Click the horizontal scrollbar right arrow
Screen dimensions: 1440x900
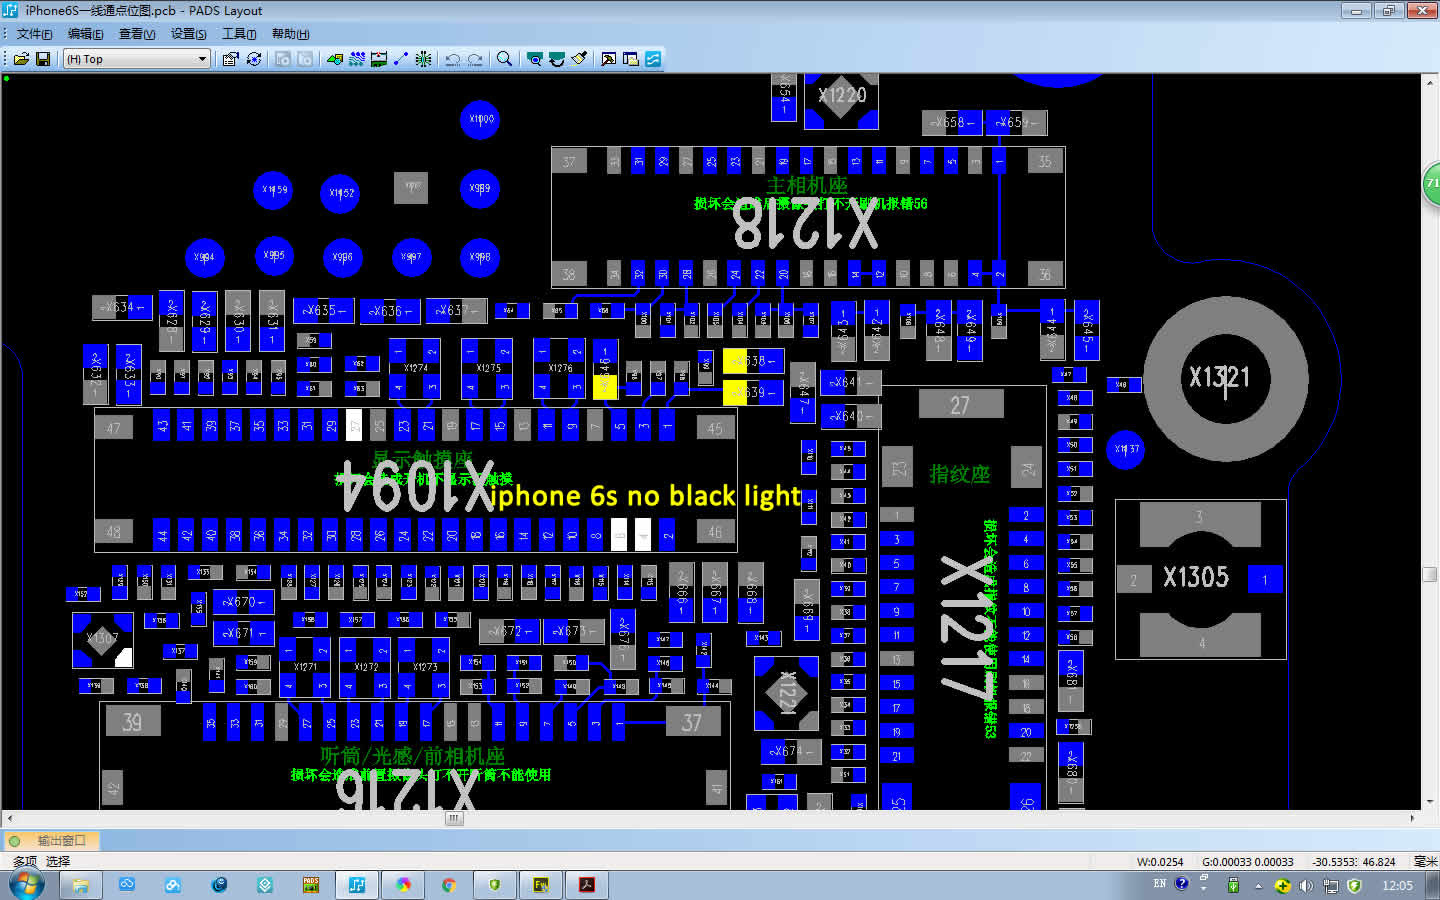click(1413, 818)
